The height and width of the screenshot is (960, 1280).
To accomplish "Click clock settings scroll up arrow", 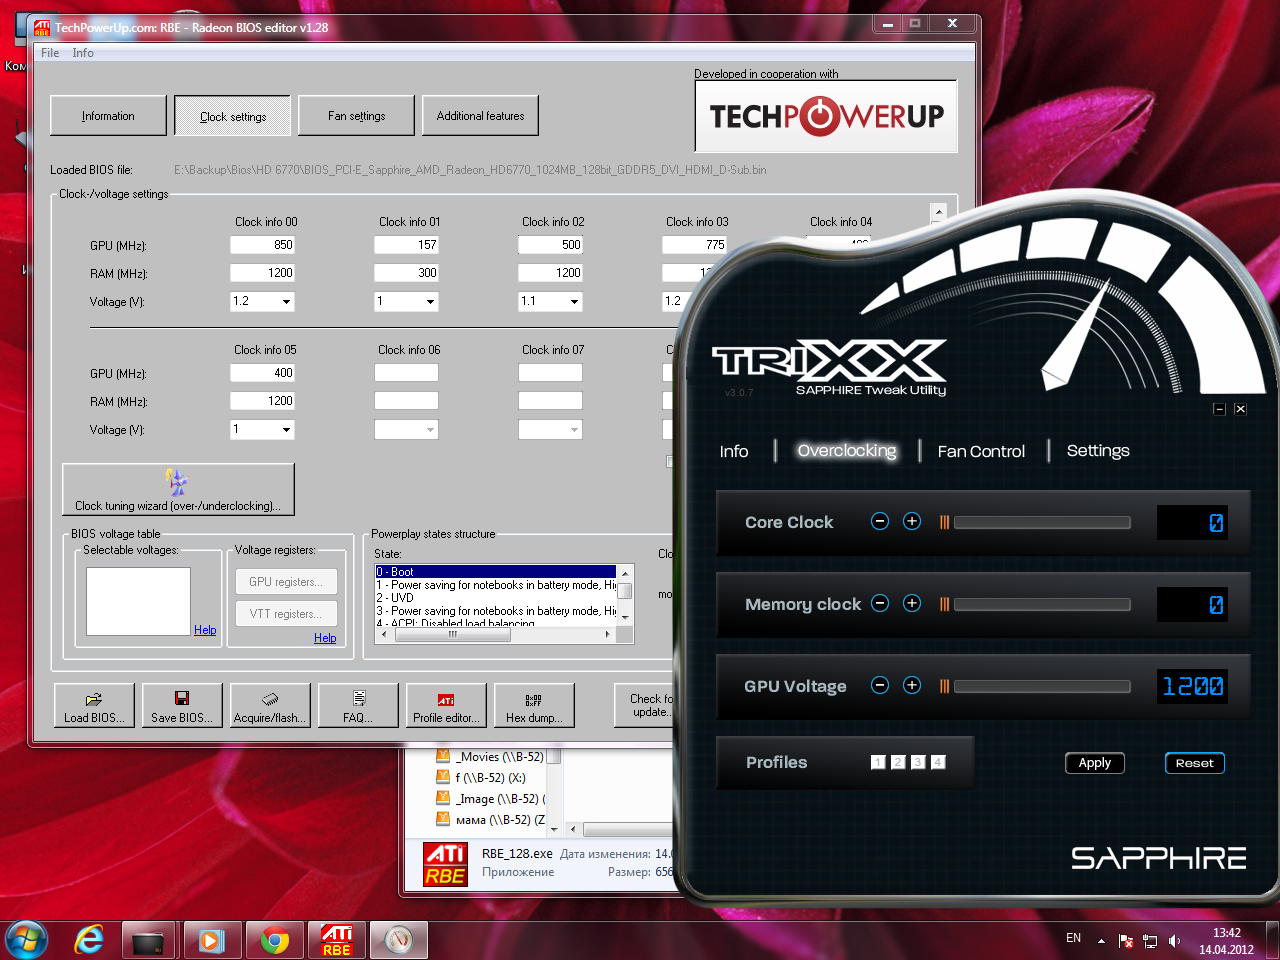I will point(938,212).
